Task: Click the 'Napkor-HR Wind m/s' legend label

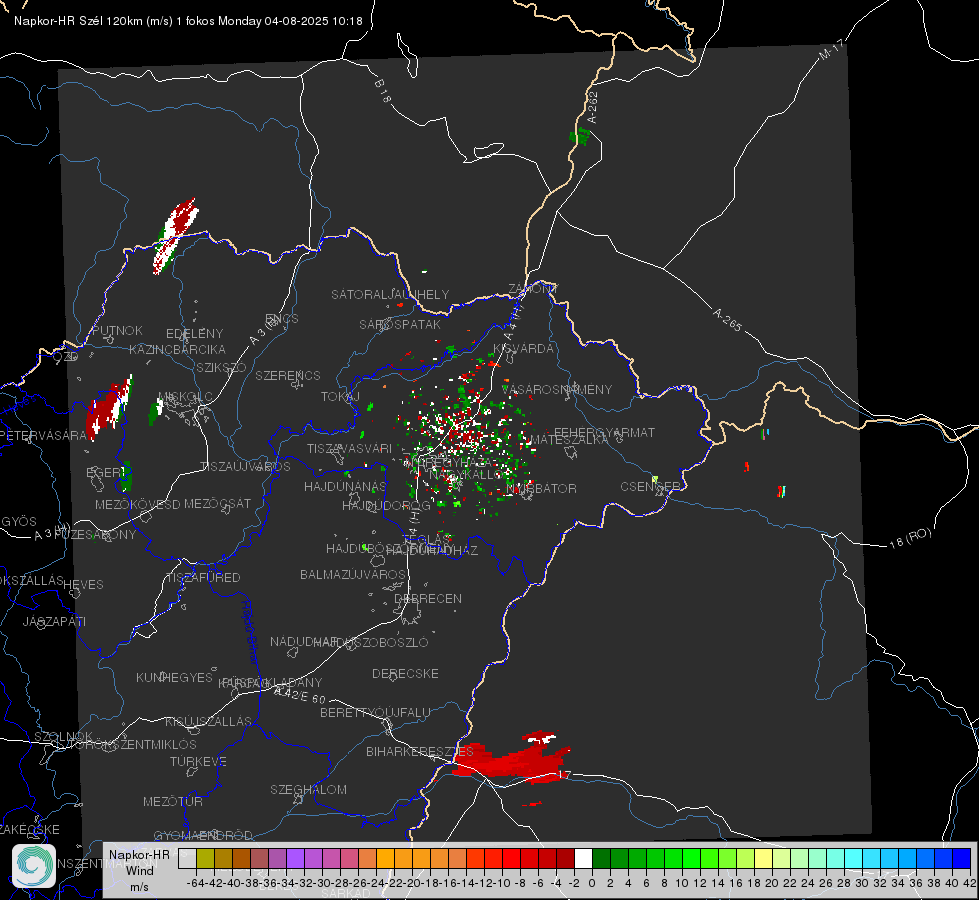Action: tap(139, 871)
